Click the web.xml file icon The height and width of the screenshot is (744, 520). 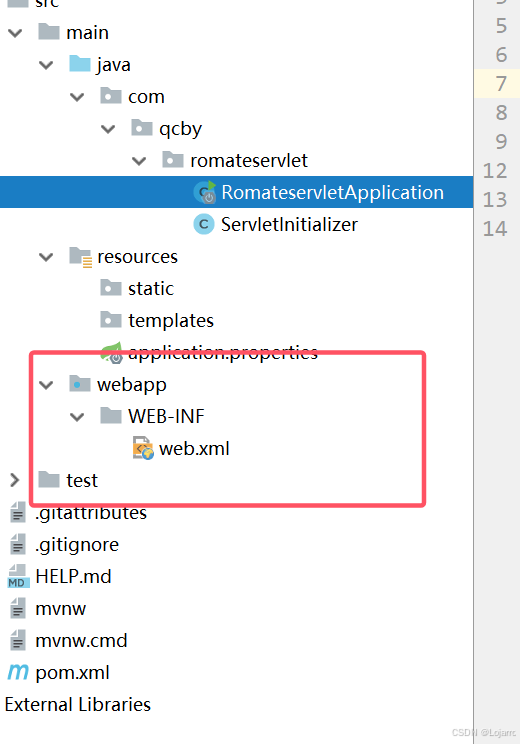click(x=143, y=448)
